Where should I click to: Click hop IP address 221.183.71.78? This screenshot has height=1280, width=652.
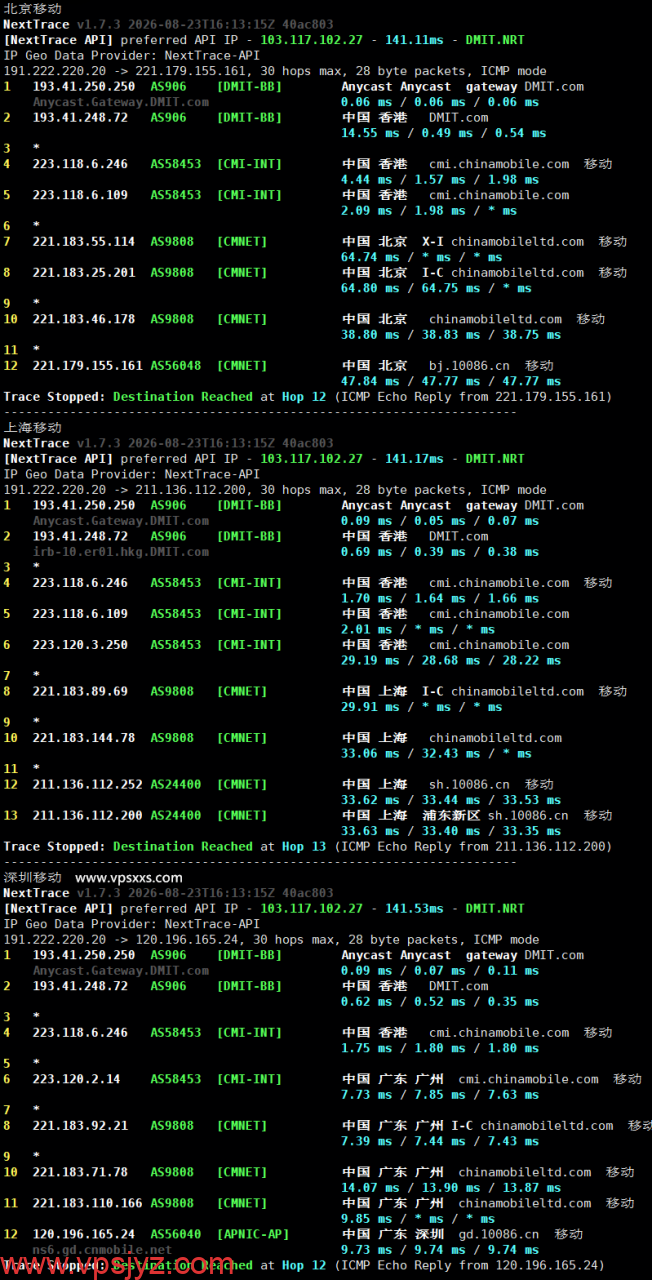coord(80,1173)
